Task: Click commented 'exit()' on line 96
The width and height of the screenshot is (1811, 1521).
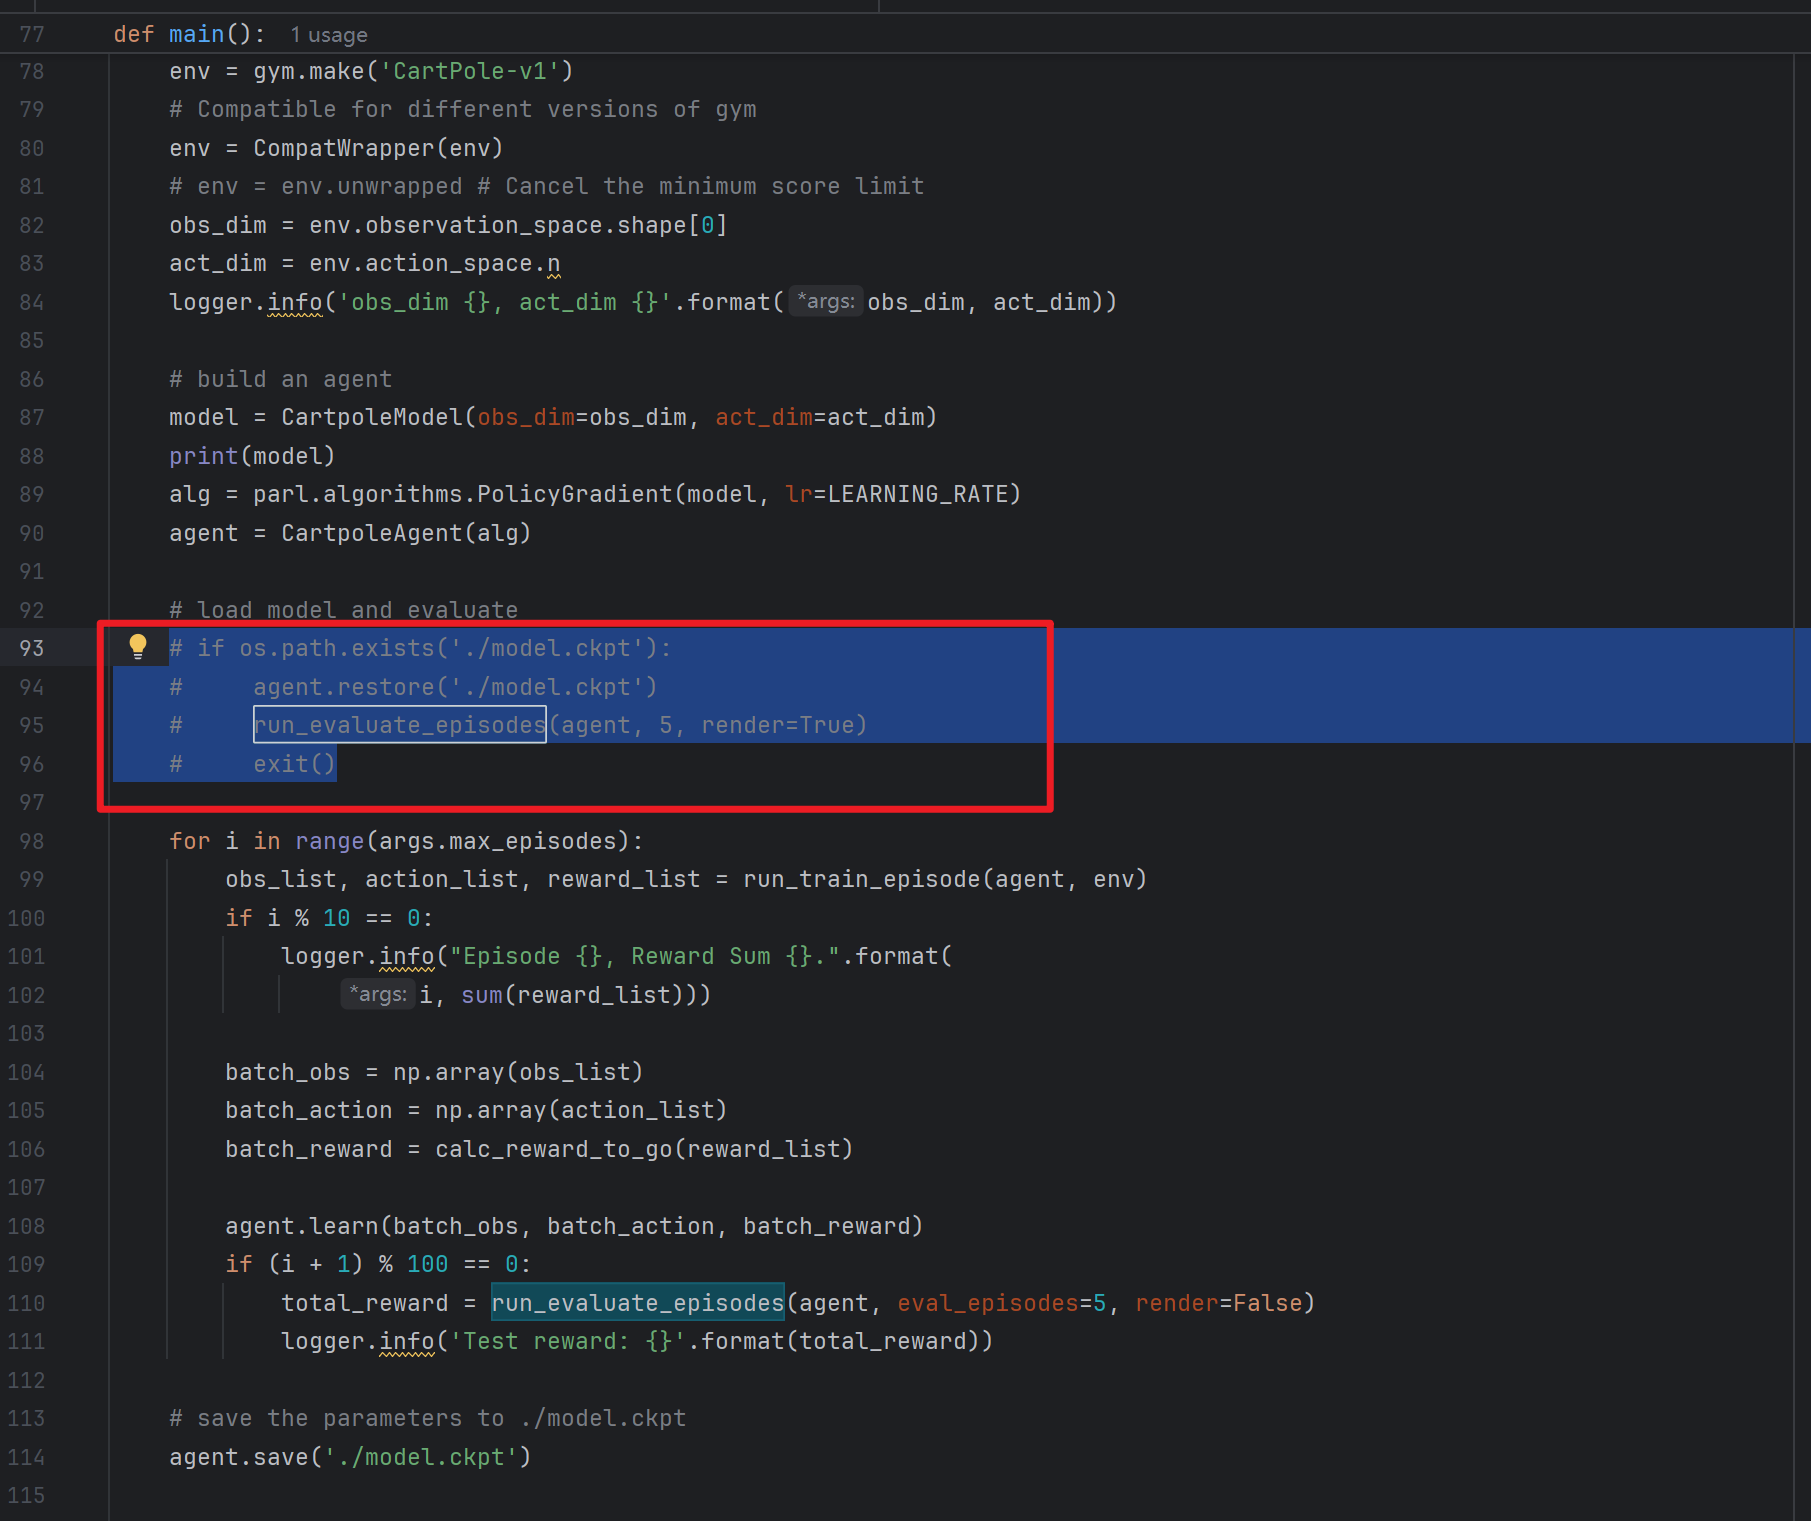Action: pos(294,764)
